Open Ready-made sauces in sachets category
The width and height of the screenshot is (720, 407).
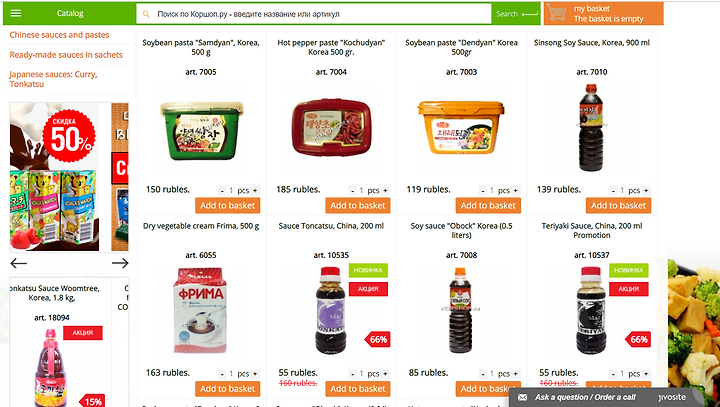(66, 55)
